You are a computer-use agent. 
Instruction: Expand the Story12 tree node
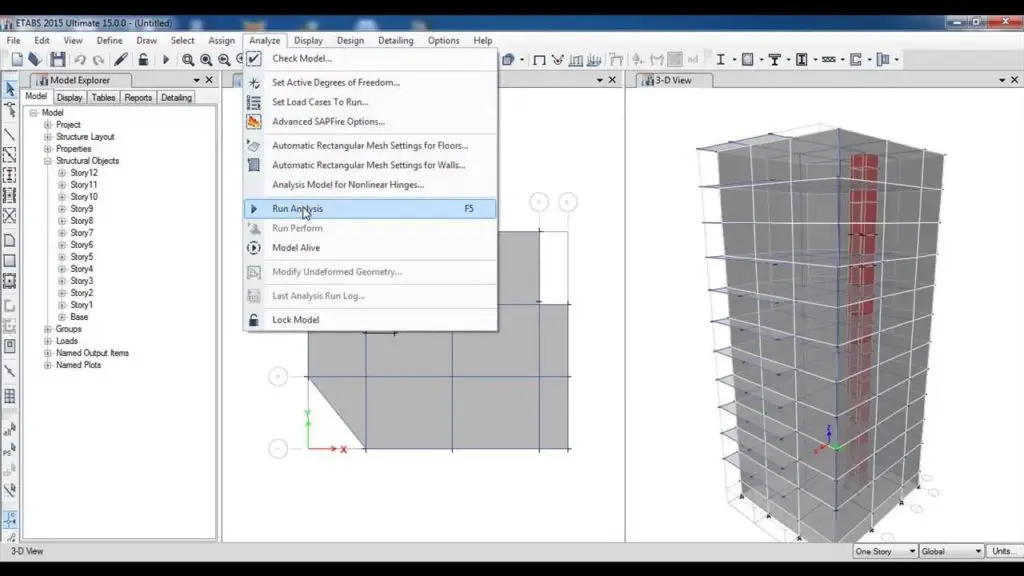[x=62, y=173]
